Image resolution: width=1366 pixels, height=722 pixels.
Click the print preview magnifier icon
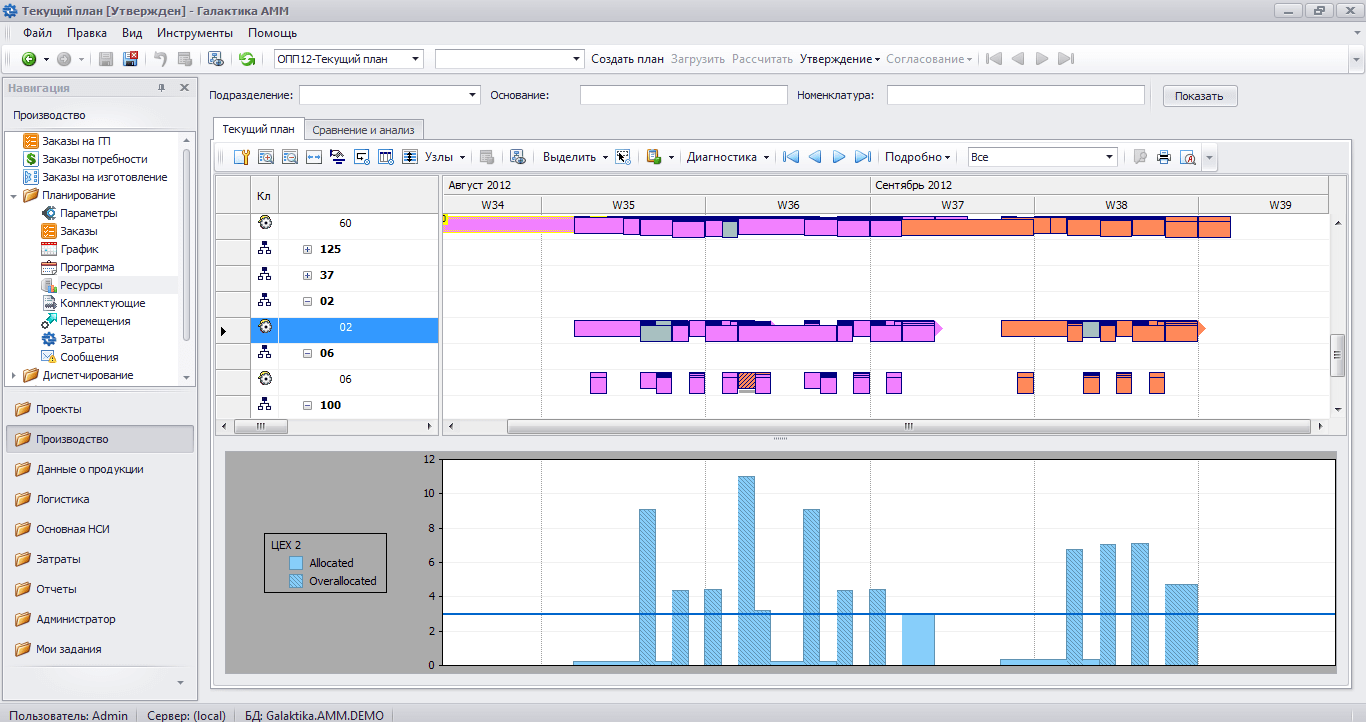pyautogui.click(x=1188, y=157)
